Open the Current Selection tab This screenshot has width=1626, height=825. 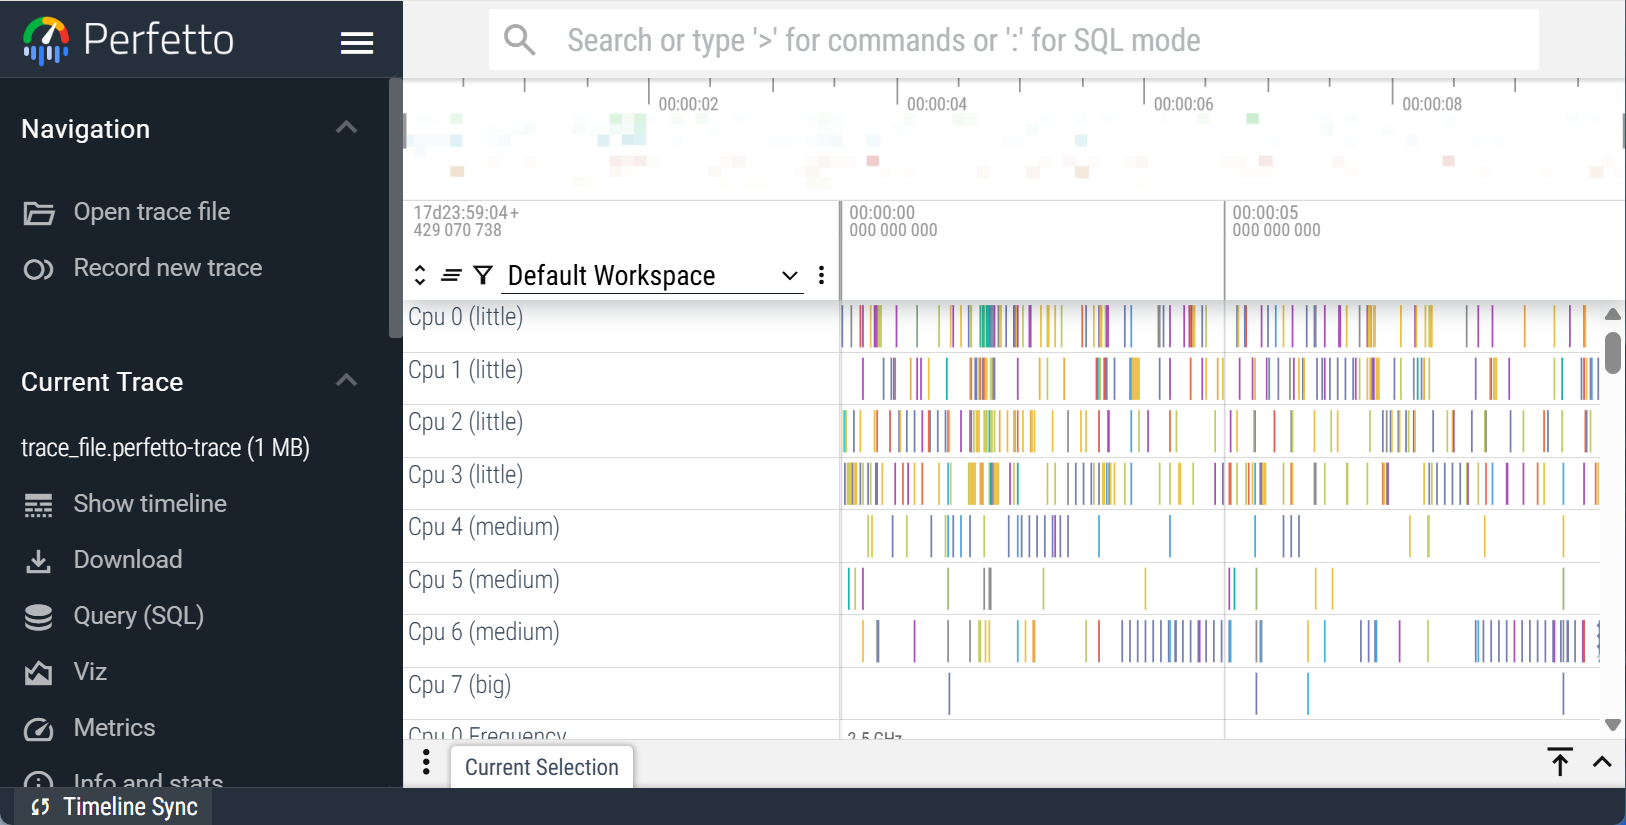click(542, 767)
